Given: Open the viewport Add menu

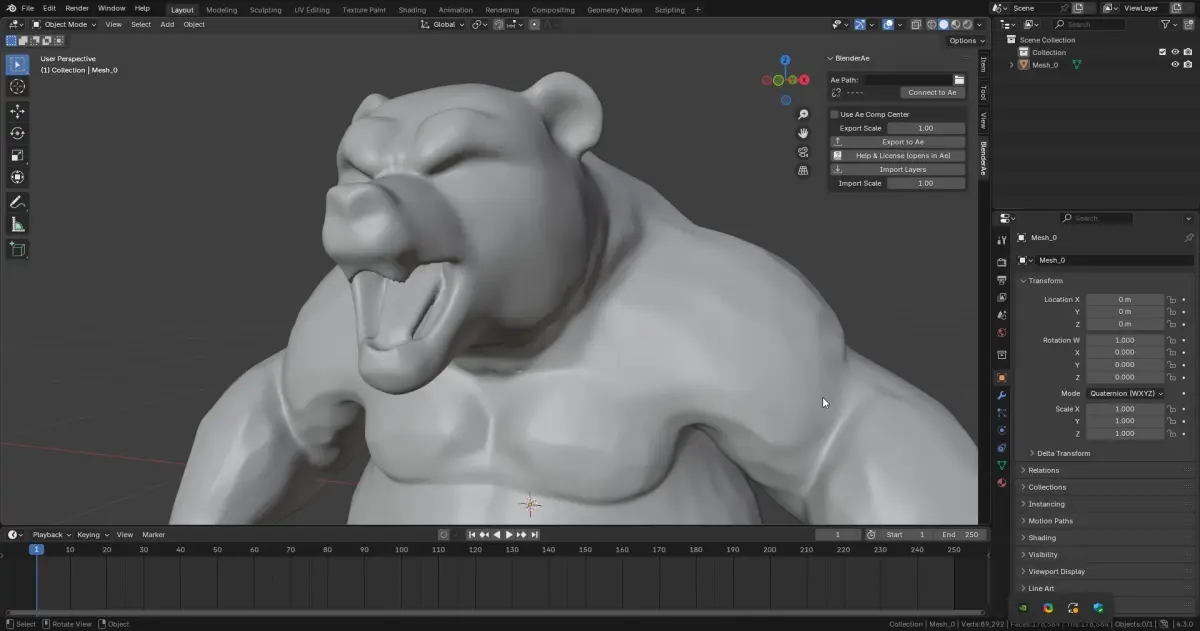Looking at the screenshot, I should tap(167, 24).
